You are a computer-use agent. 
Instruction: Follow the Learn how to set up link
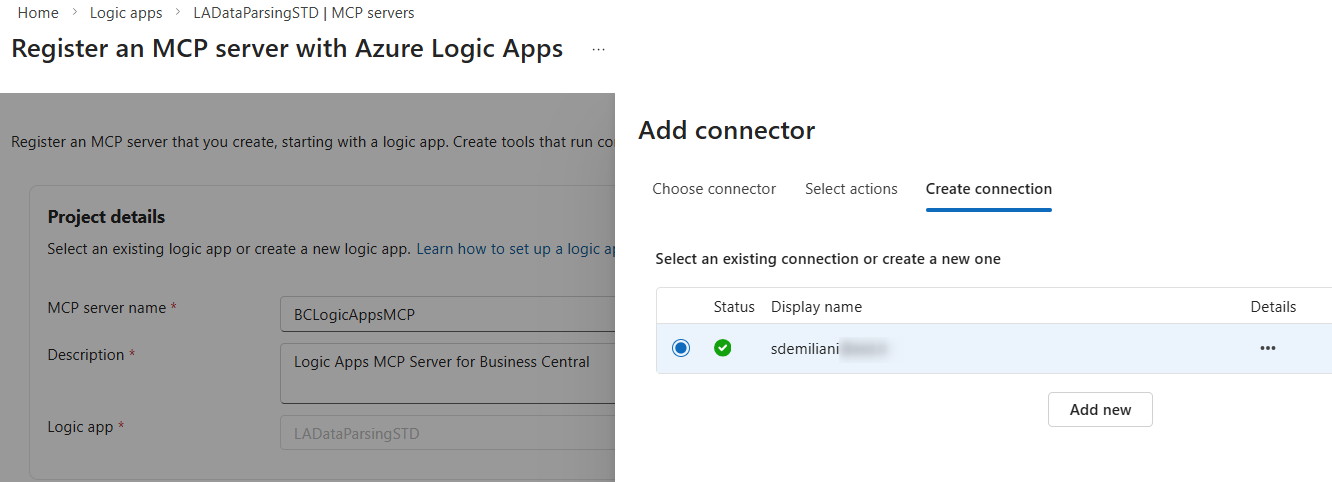(x=514, y=249)
